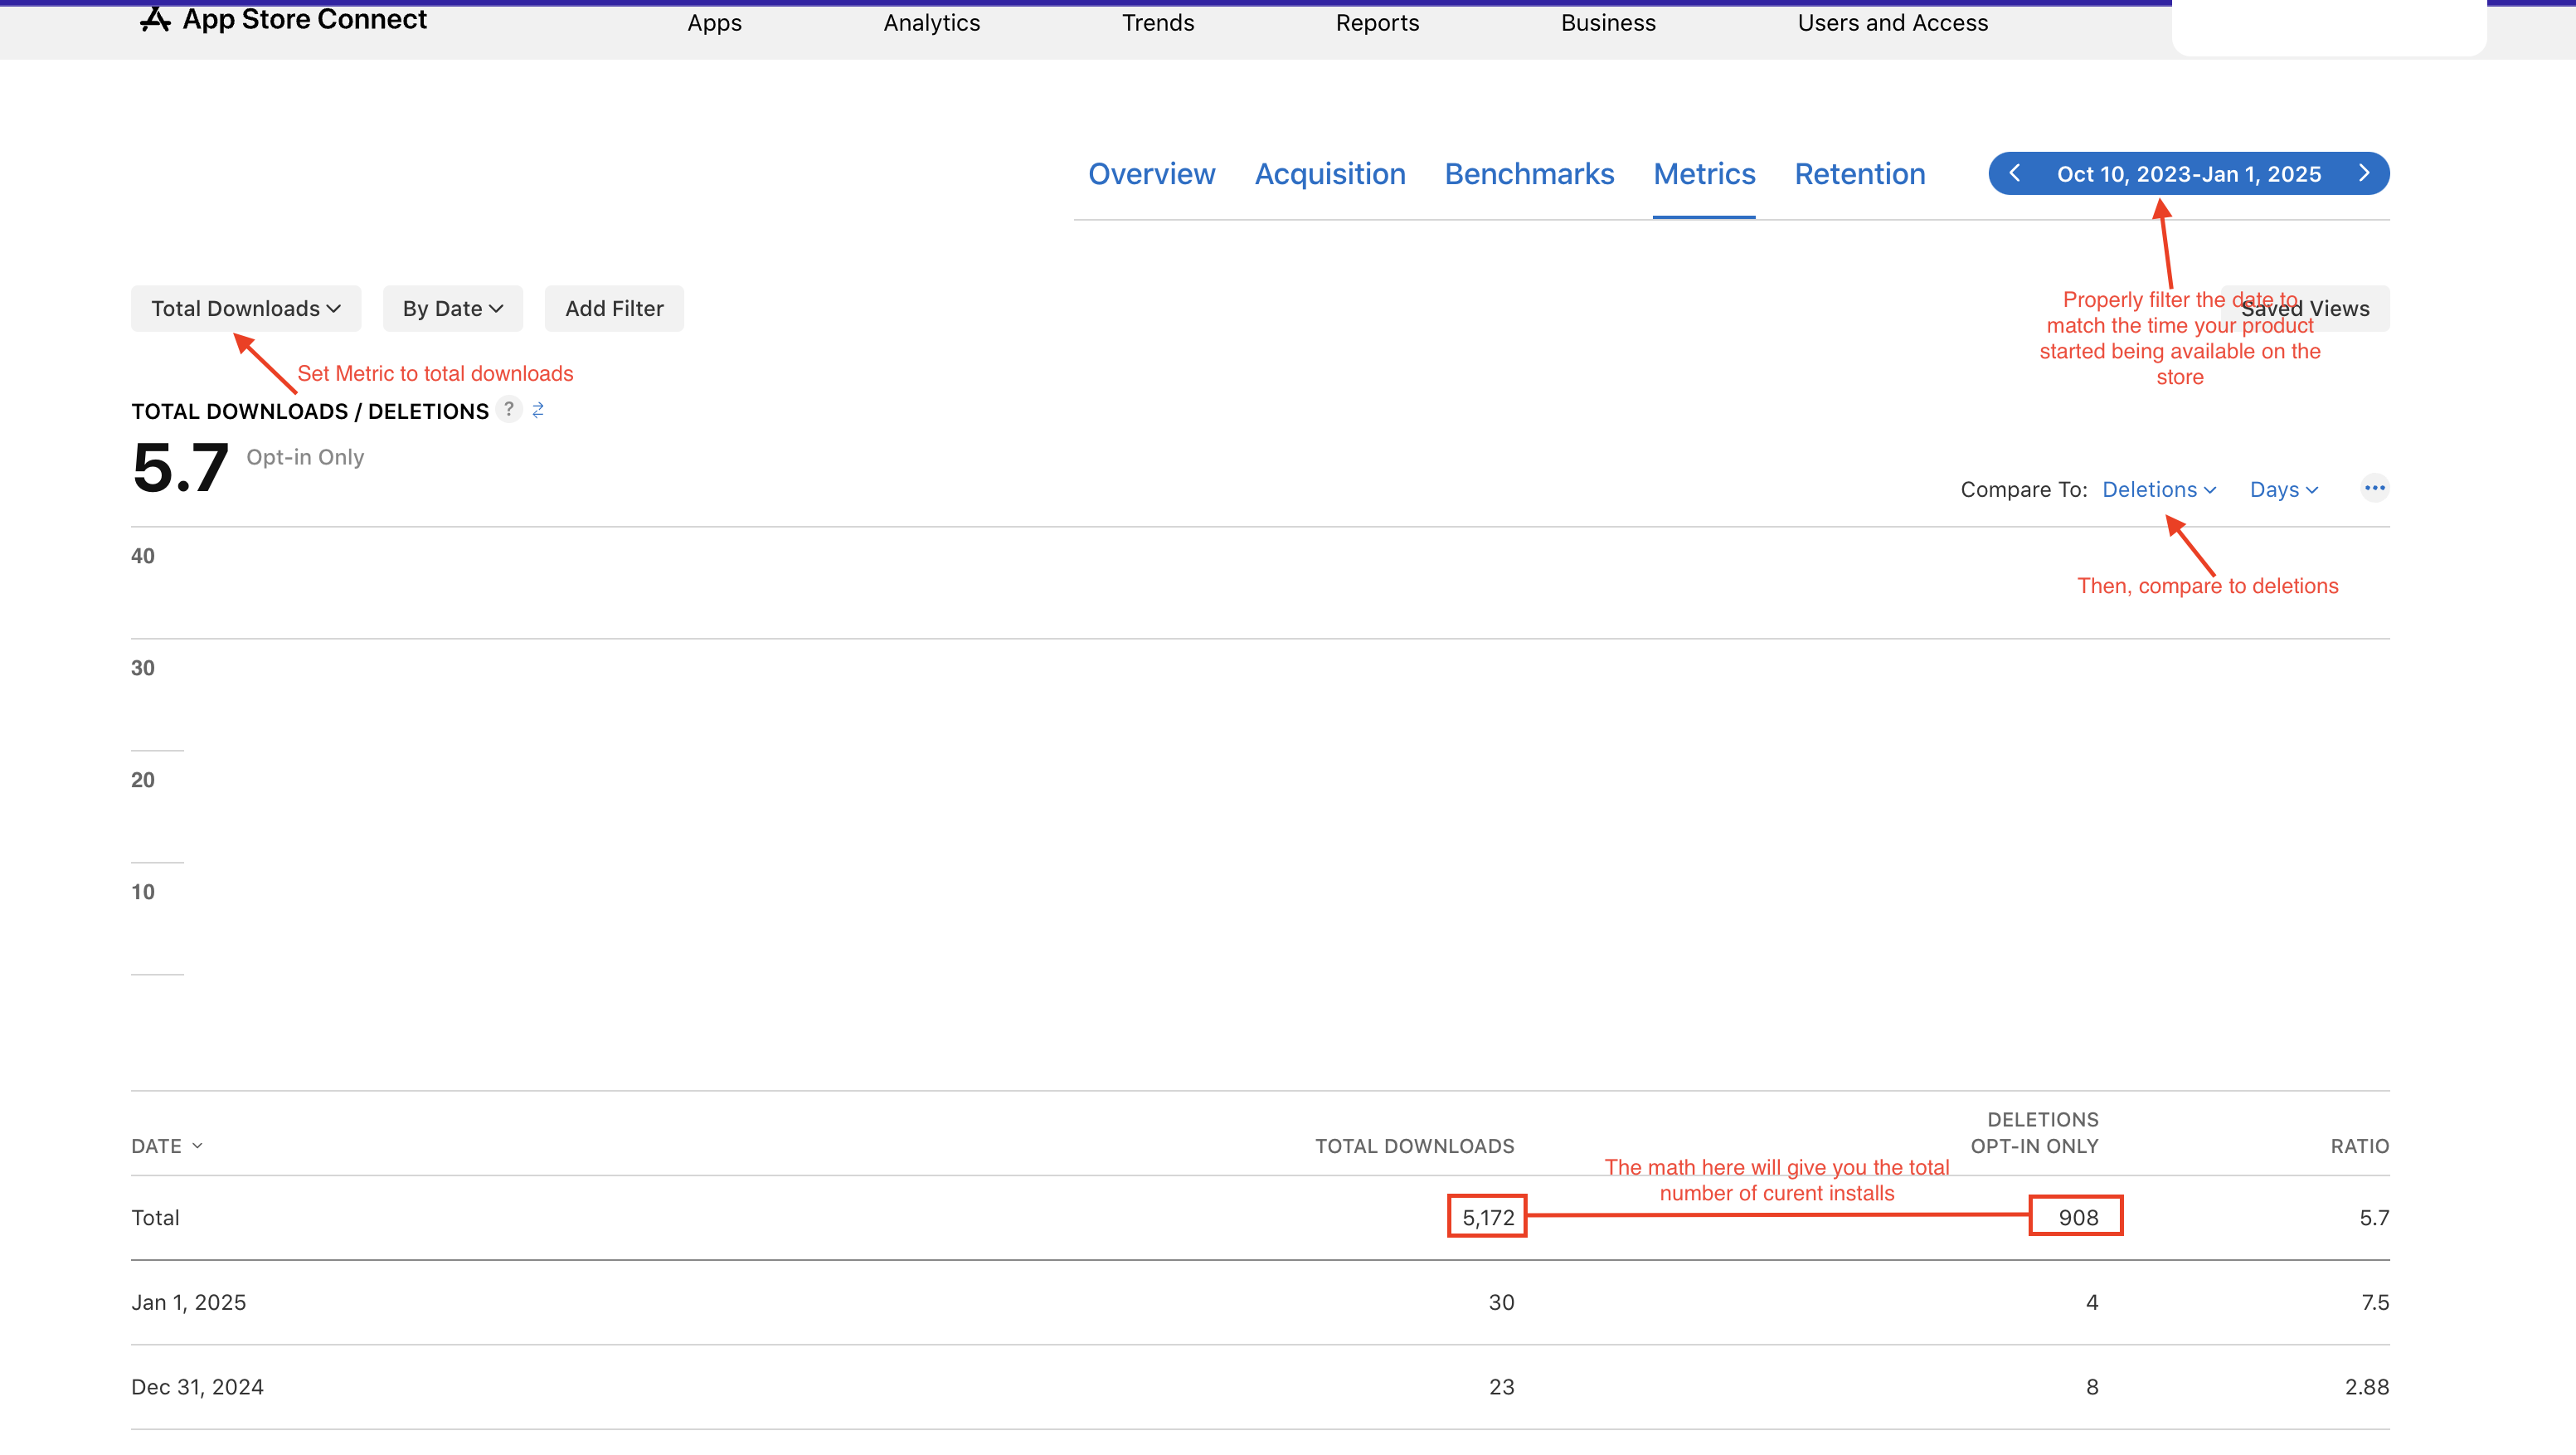Screen dimensions: 2576x1455
Task: Click the date range Oct 10, 2023-Jan 1, 2025
Action: pos(2188,174)
